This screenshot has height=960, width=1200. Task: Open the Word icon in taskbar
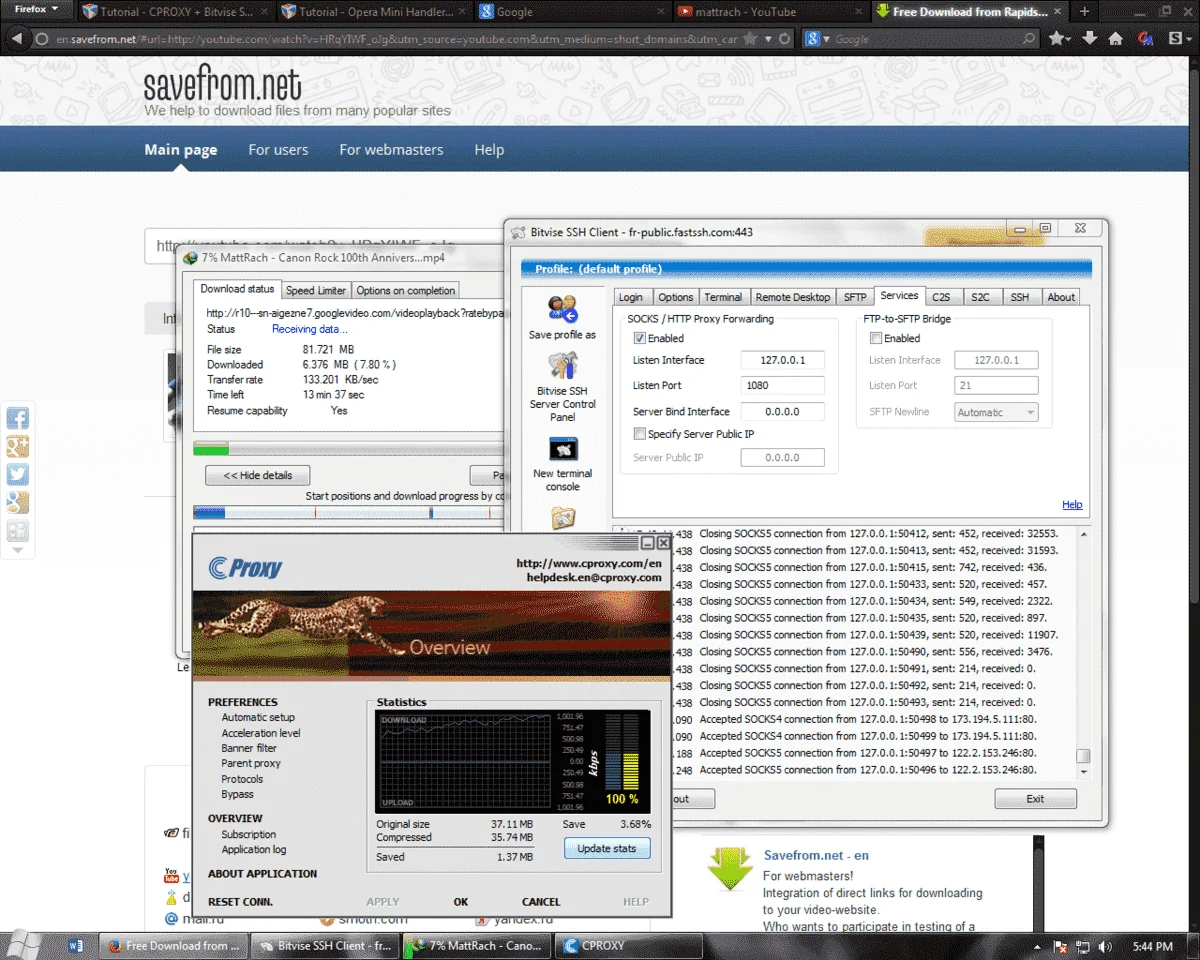pyautogui.click(x=77, y=945)
